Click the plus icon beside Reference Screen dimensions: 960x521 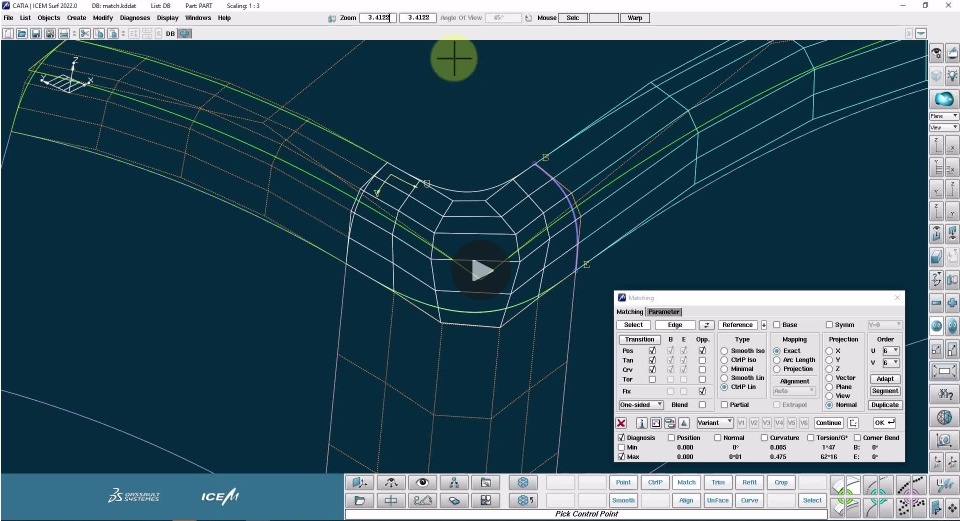pyautogui.click(x=763, y=325)
